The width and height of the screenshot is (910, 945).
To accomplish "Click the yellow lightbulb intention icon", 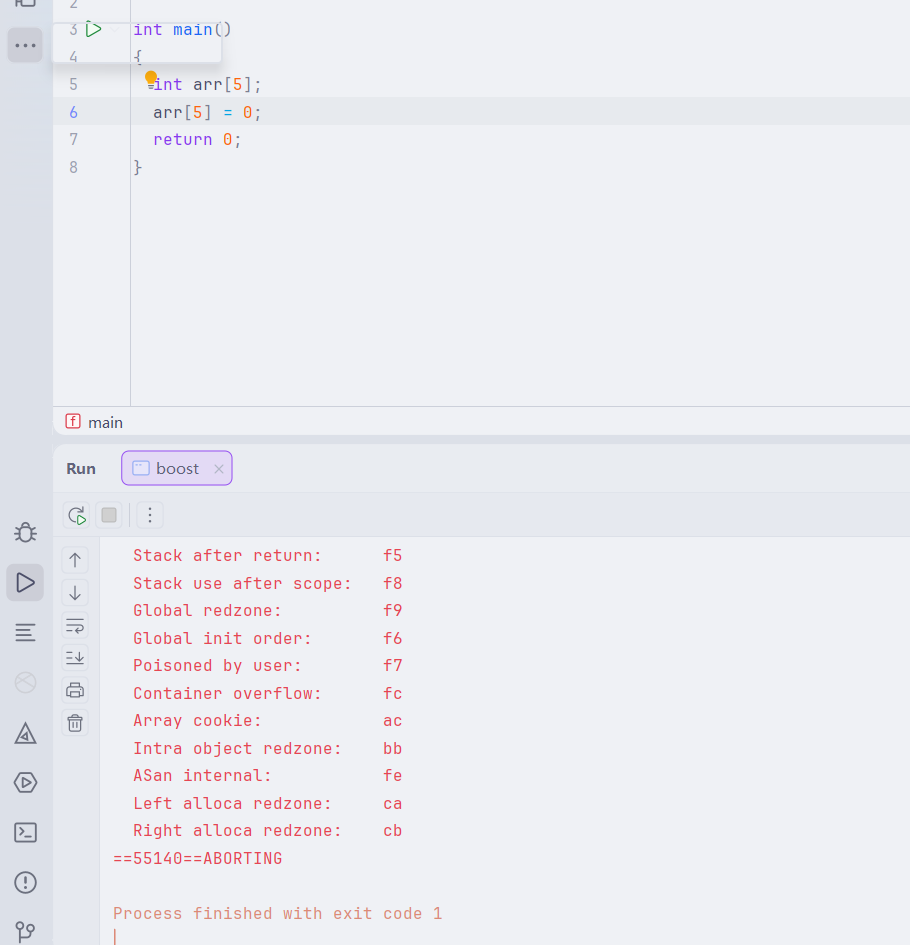I will coord(151,78).
